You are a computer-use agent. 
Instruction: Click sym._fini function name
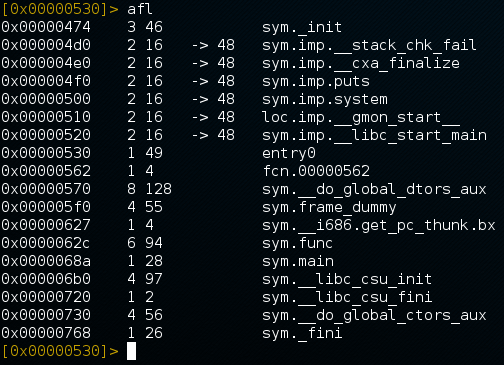(302, 333)
